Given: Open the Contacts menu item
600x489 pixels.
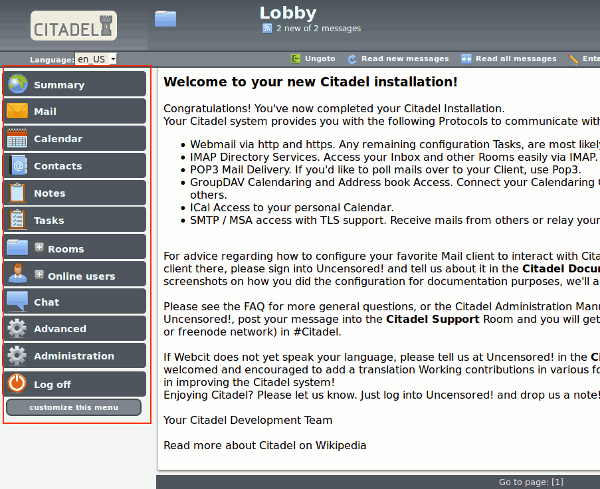Looking at the screenshot, I should pos(75,165).
